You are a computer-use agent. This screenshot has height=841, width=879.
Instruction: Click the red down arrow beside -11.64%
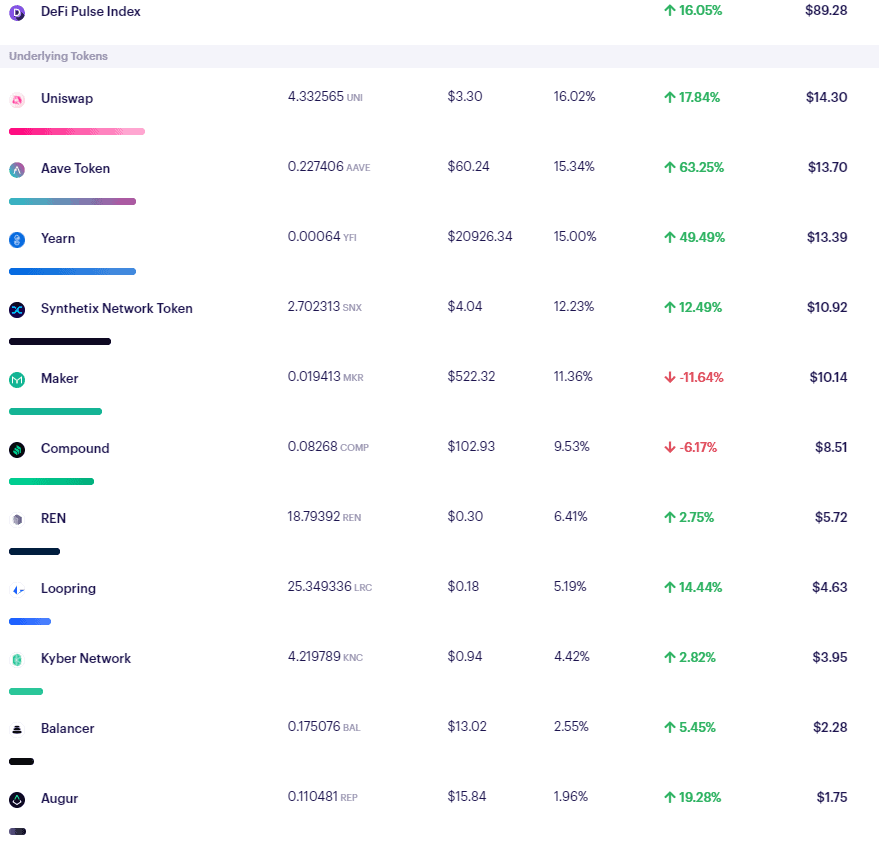pyautogui.click(x=669, y=377)
